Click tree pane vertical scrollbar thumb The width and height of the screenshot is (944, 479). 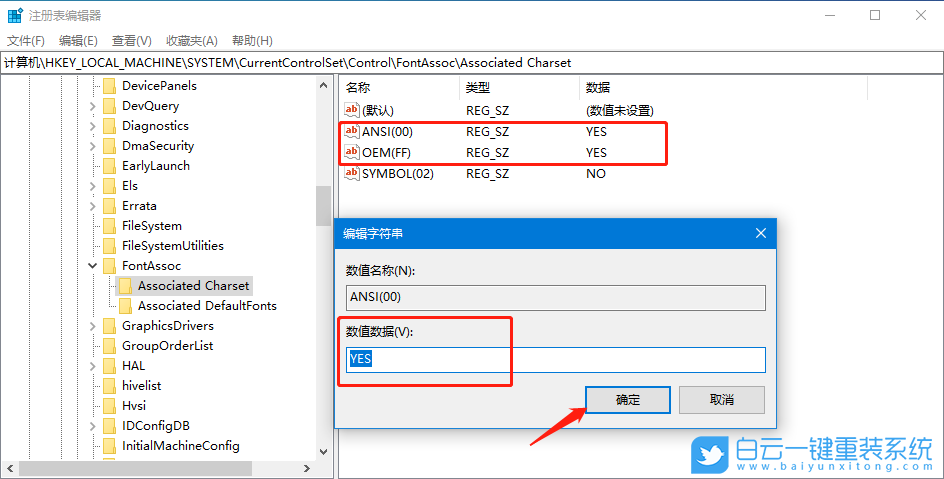pos(324,206)
